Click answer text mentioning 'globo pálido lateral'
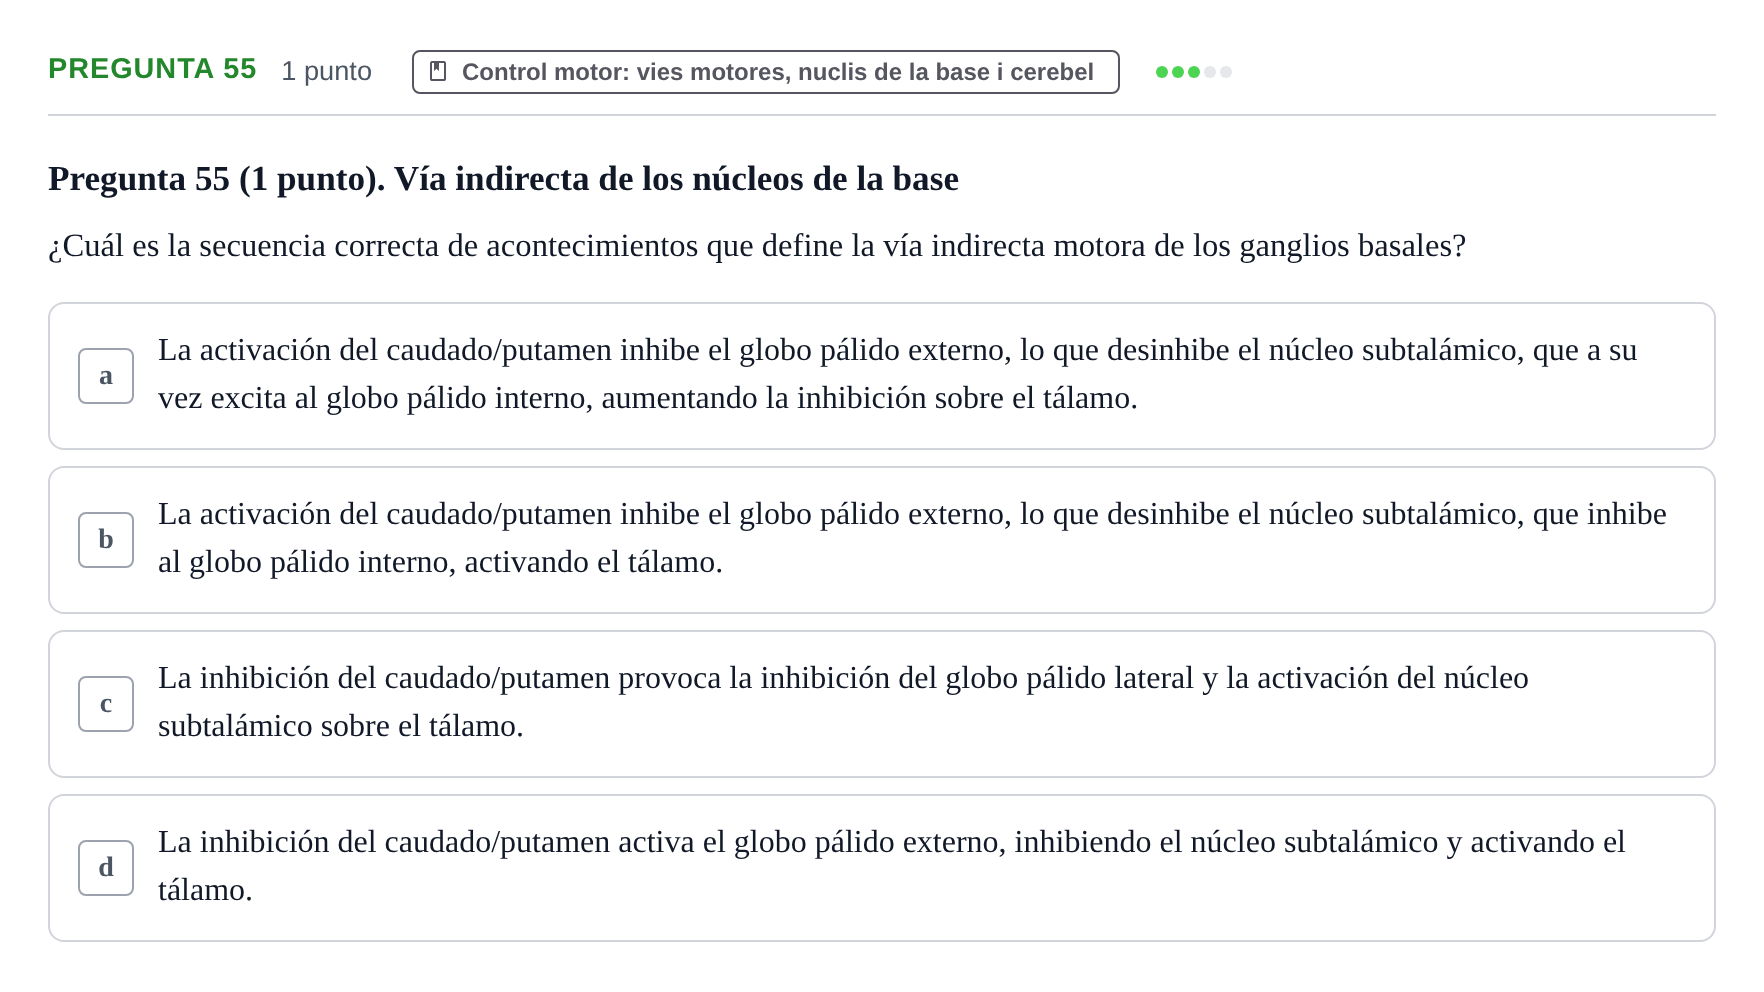Viewport: 1764px width, 992px height. [x=843, y=702]
